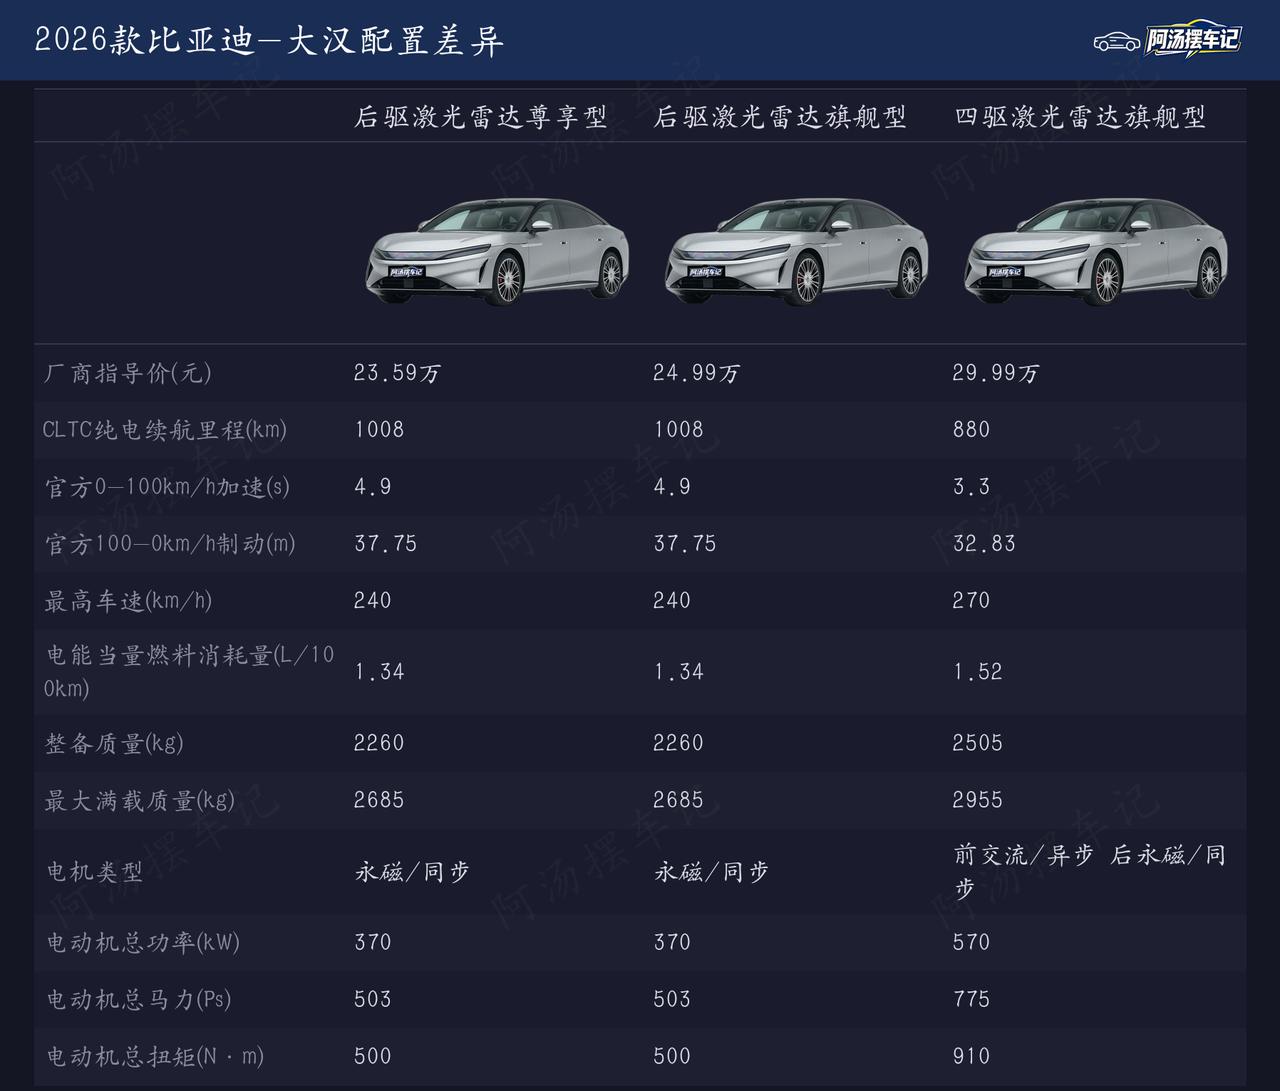Click the 电动机总功率(kW) row label
1280x1091 pixels.
tap(142, 942)
